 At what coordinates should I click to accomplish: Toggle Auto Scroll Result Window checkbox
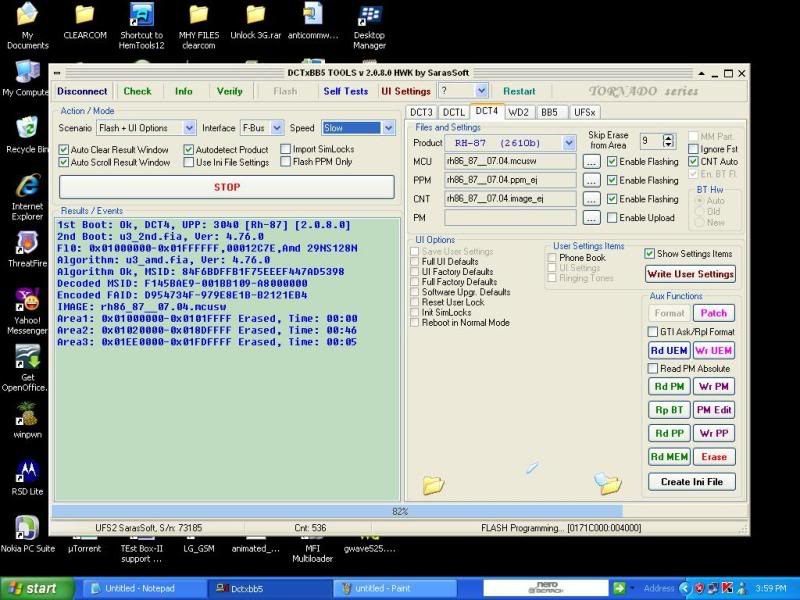tap(64, 162)
